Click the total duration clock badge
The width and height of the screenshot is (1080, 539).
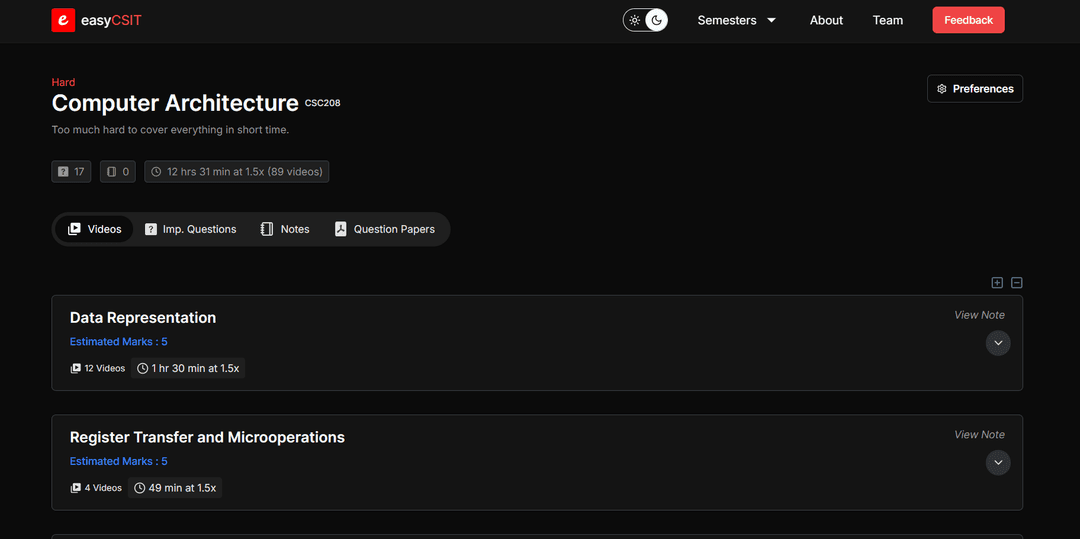click(236, 172)
